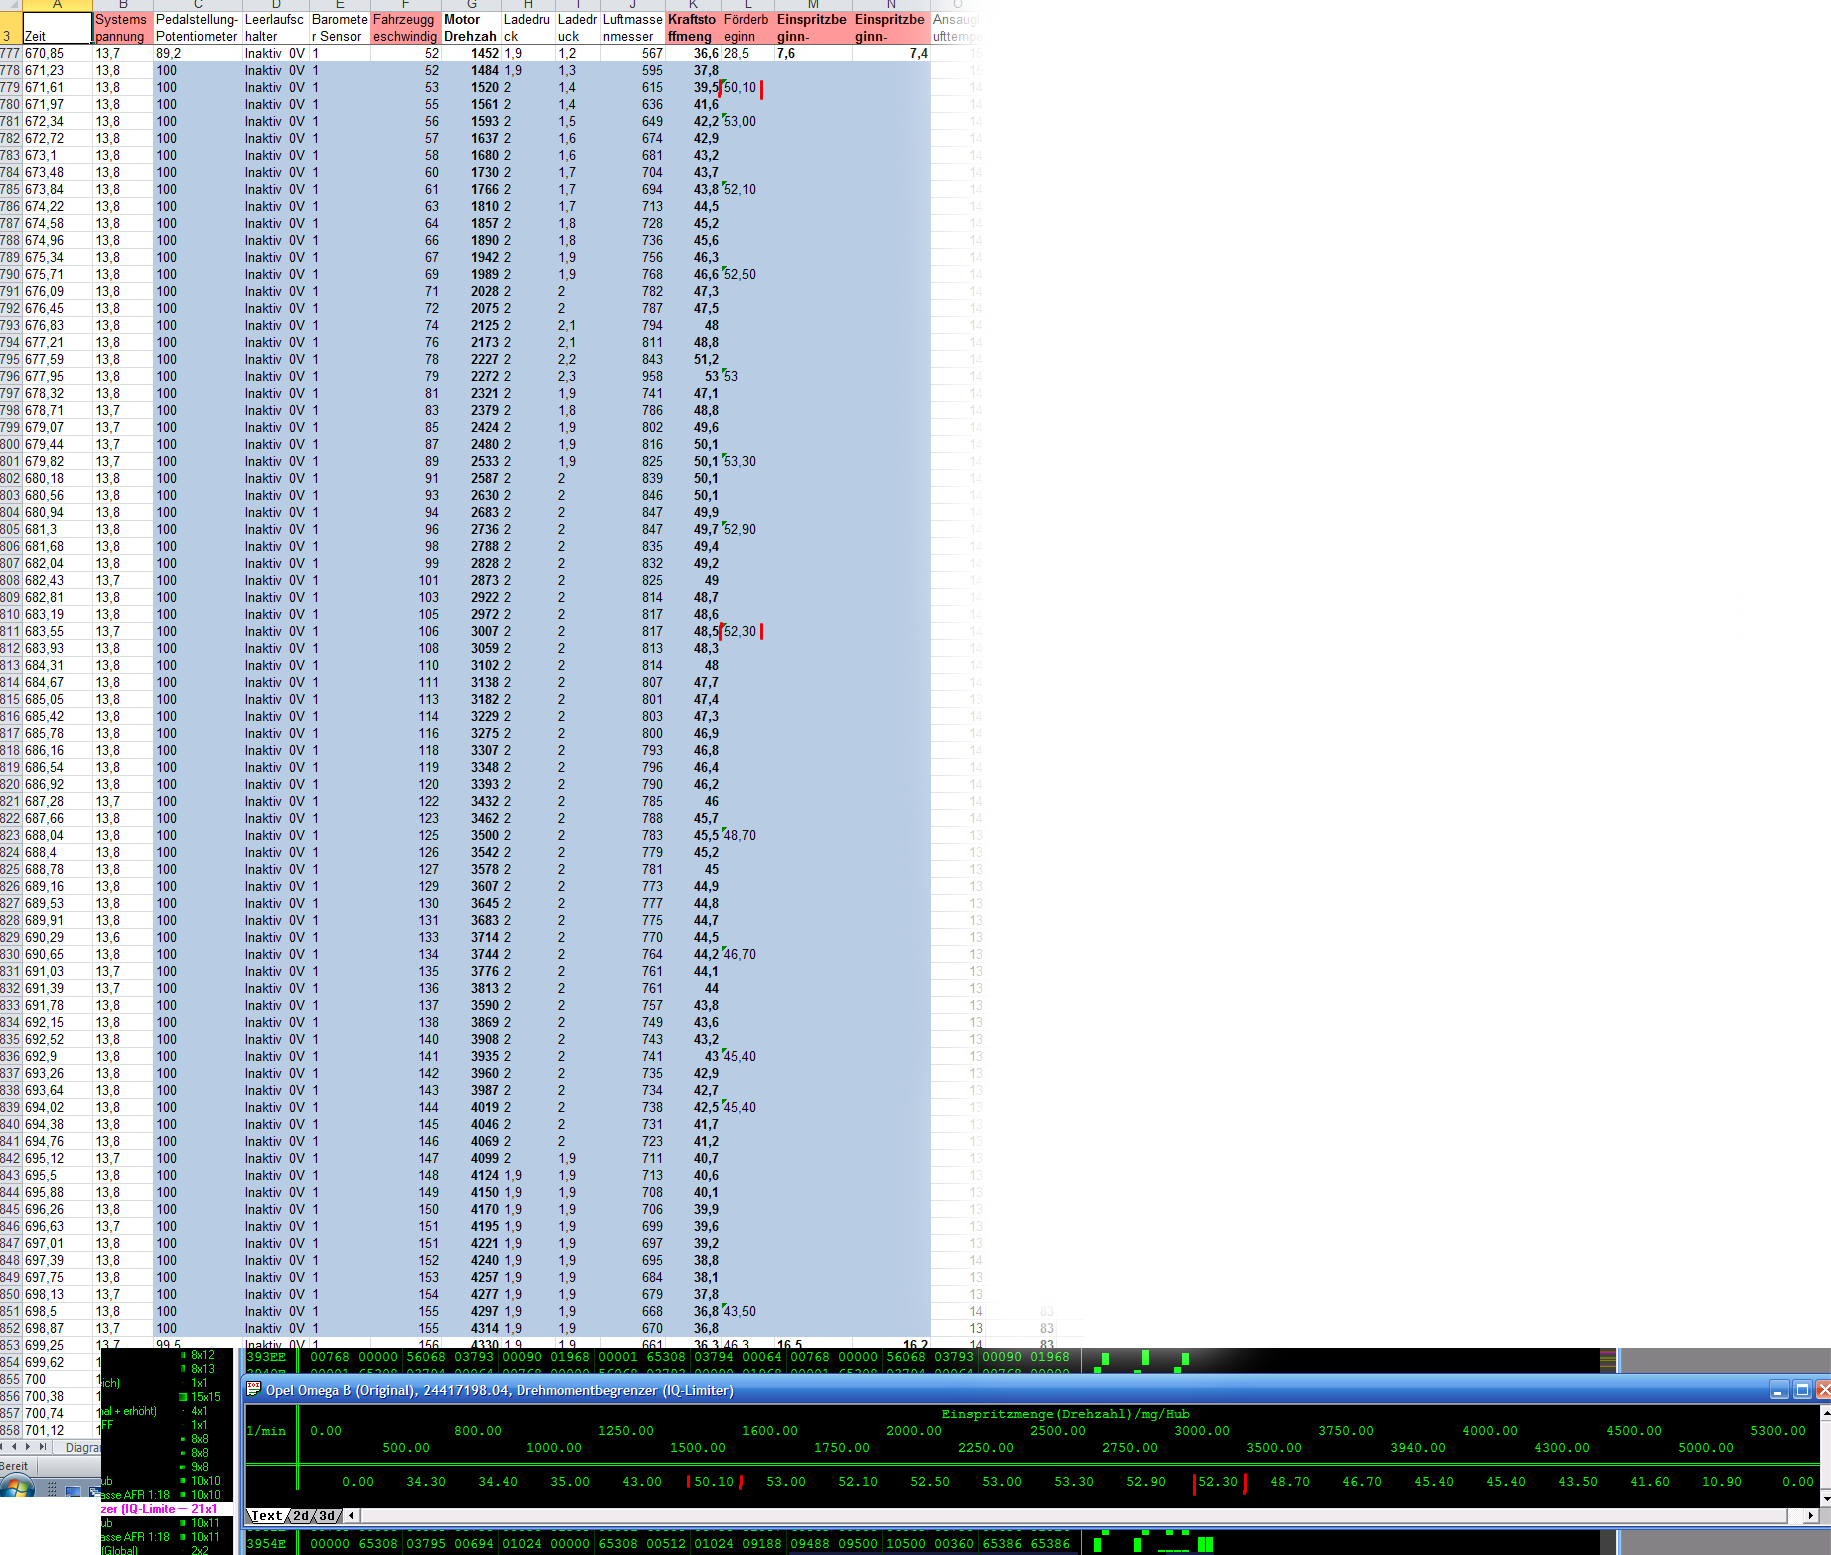Click the Einspritzmenge(Drehzahl)/mg/Hub axis title
Screen dimensions: 1831x1555
click(1066, 1414)
